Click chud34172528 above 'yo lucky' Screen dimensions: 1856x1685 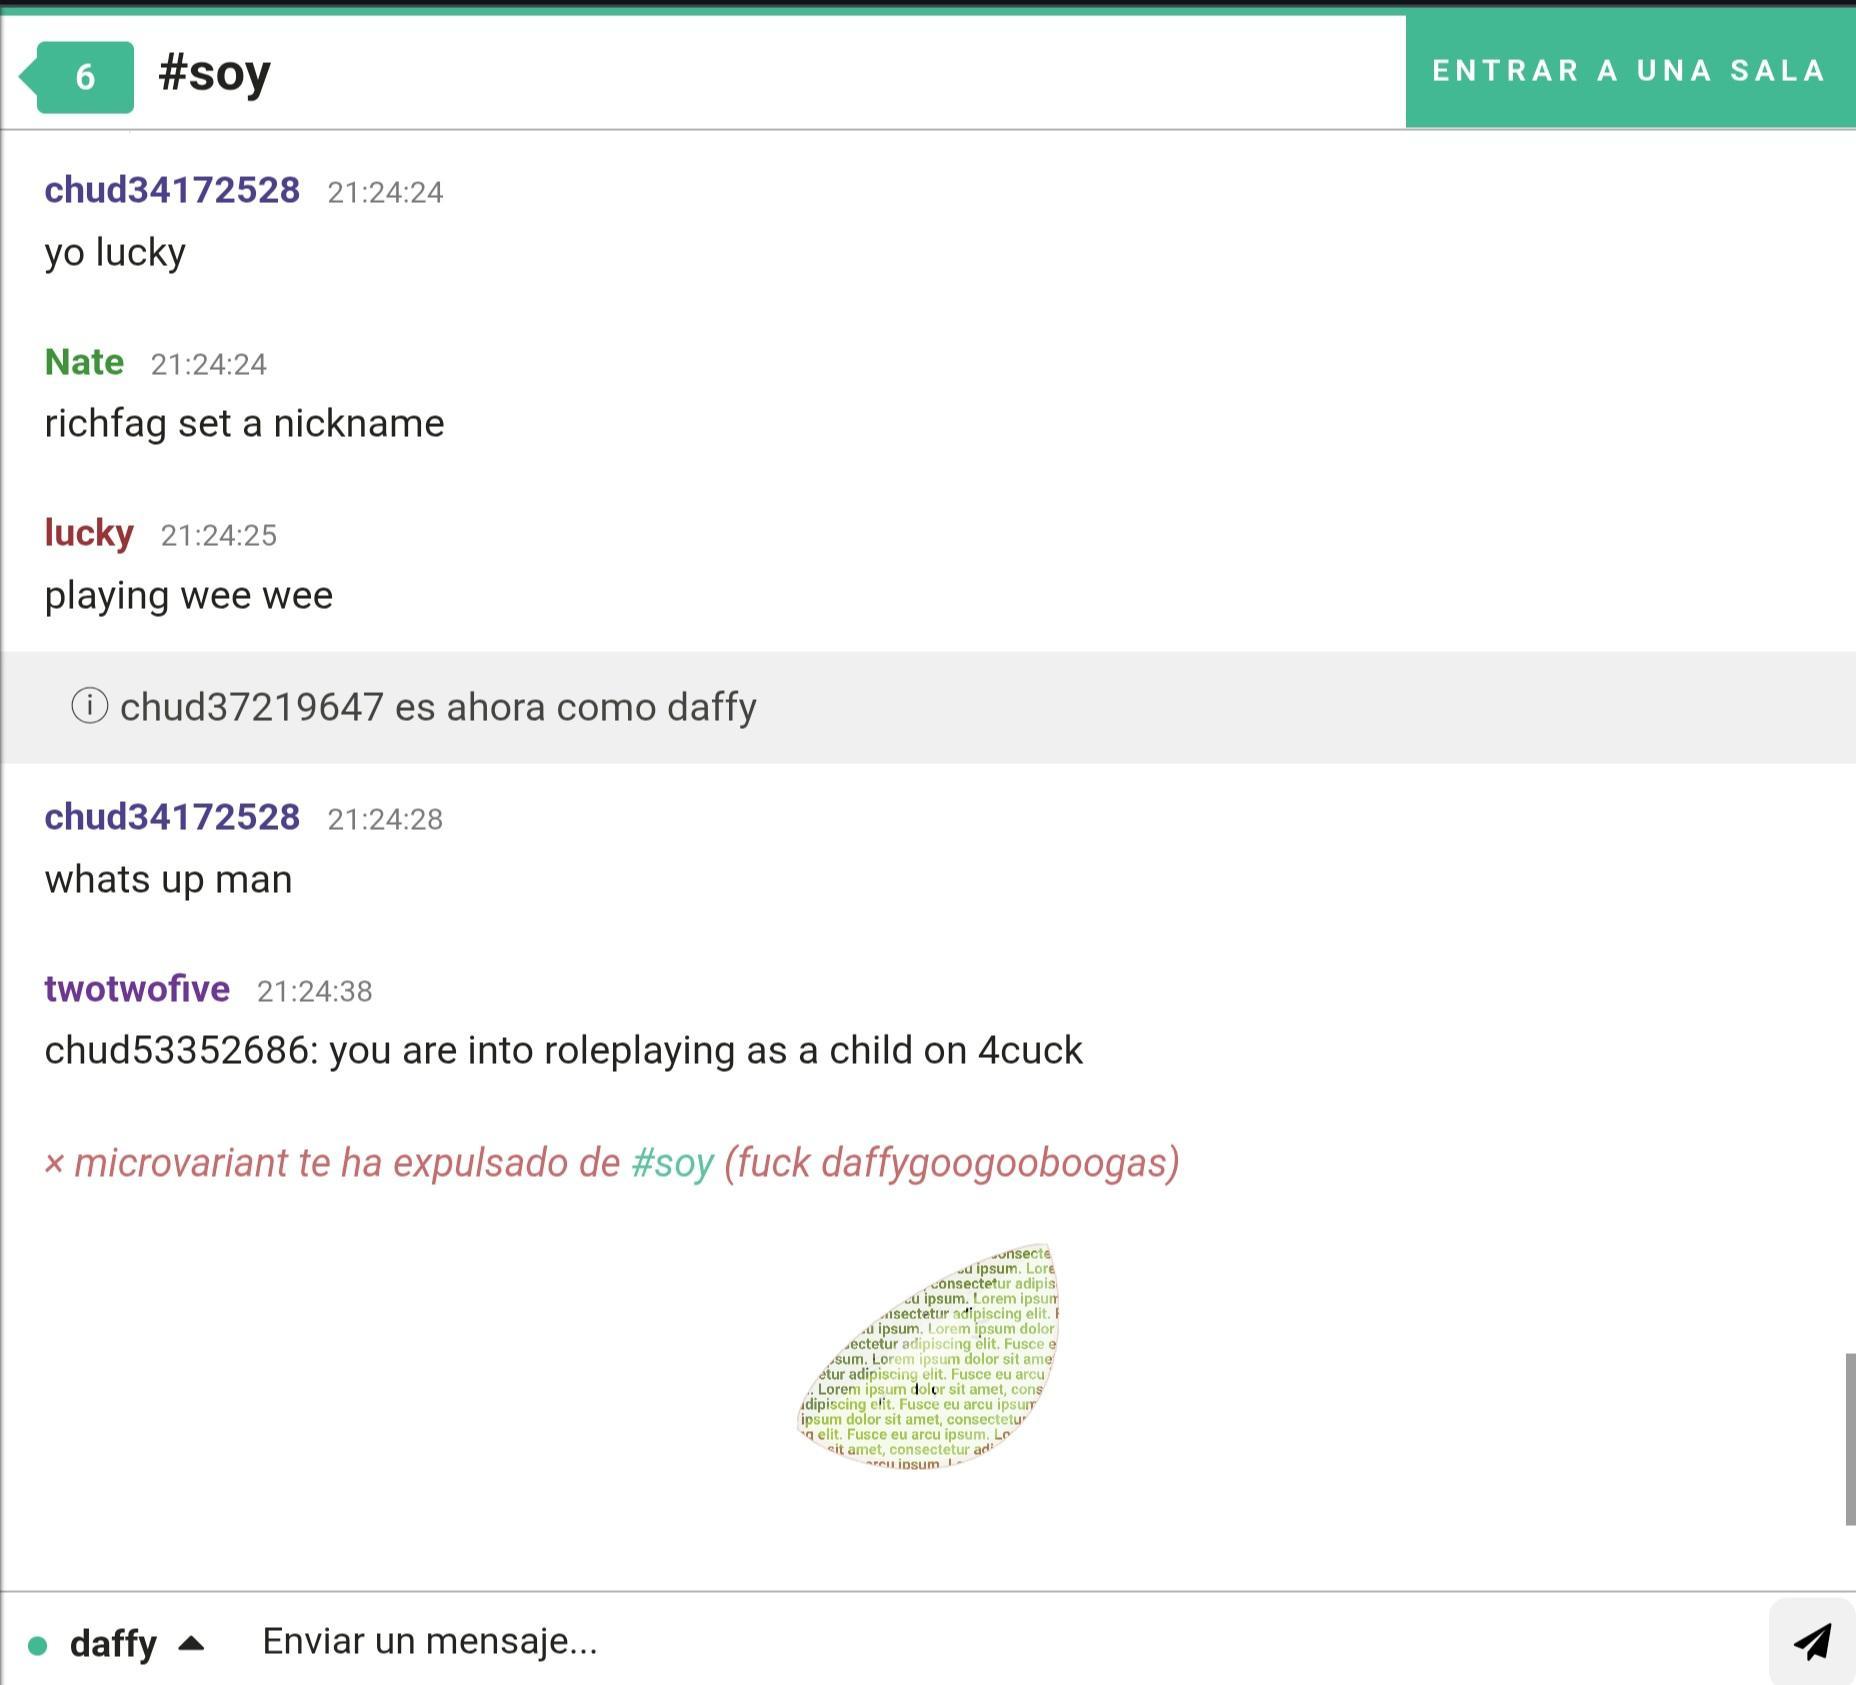coord(172,190)
